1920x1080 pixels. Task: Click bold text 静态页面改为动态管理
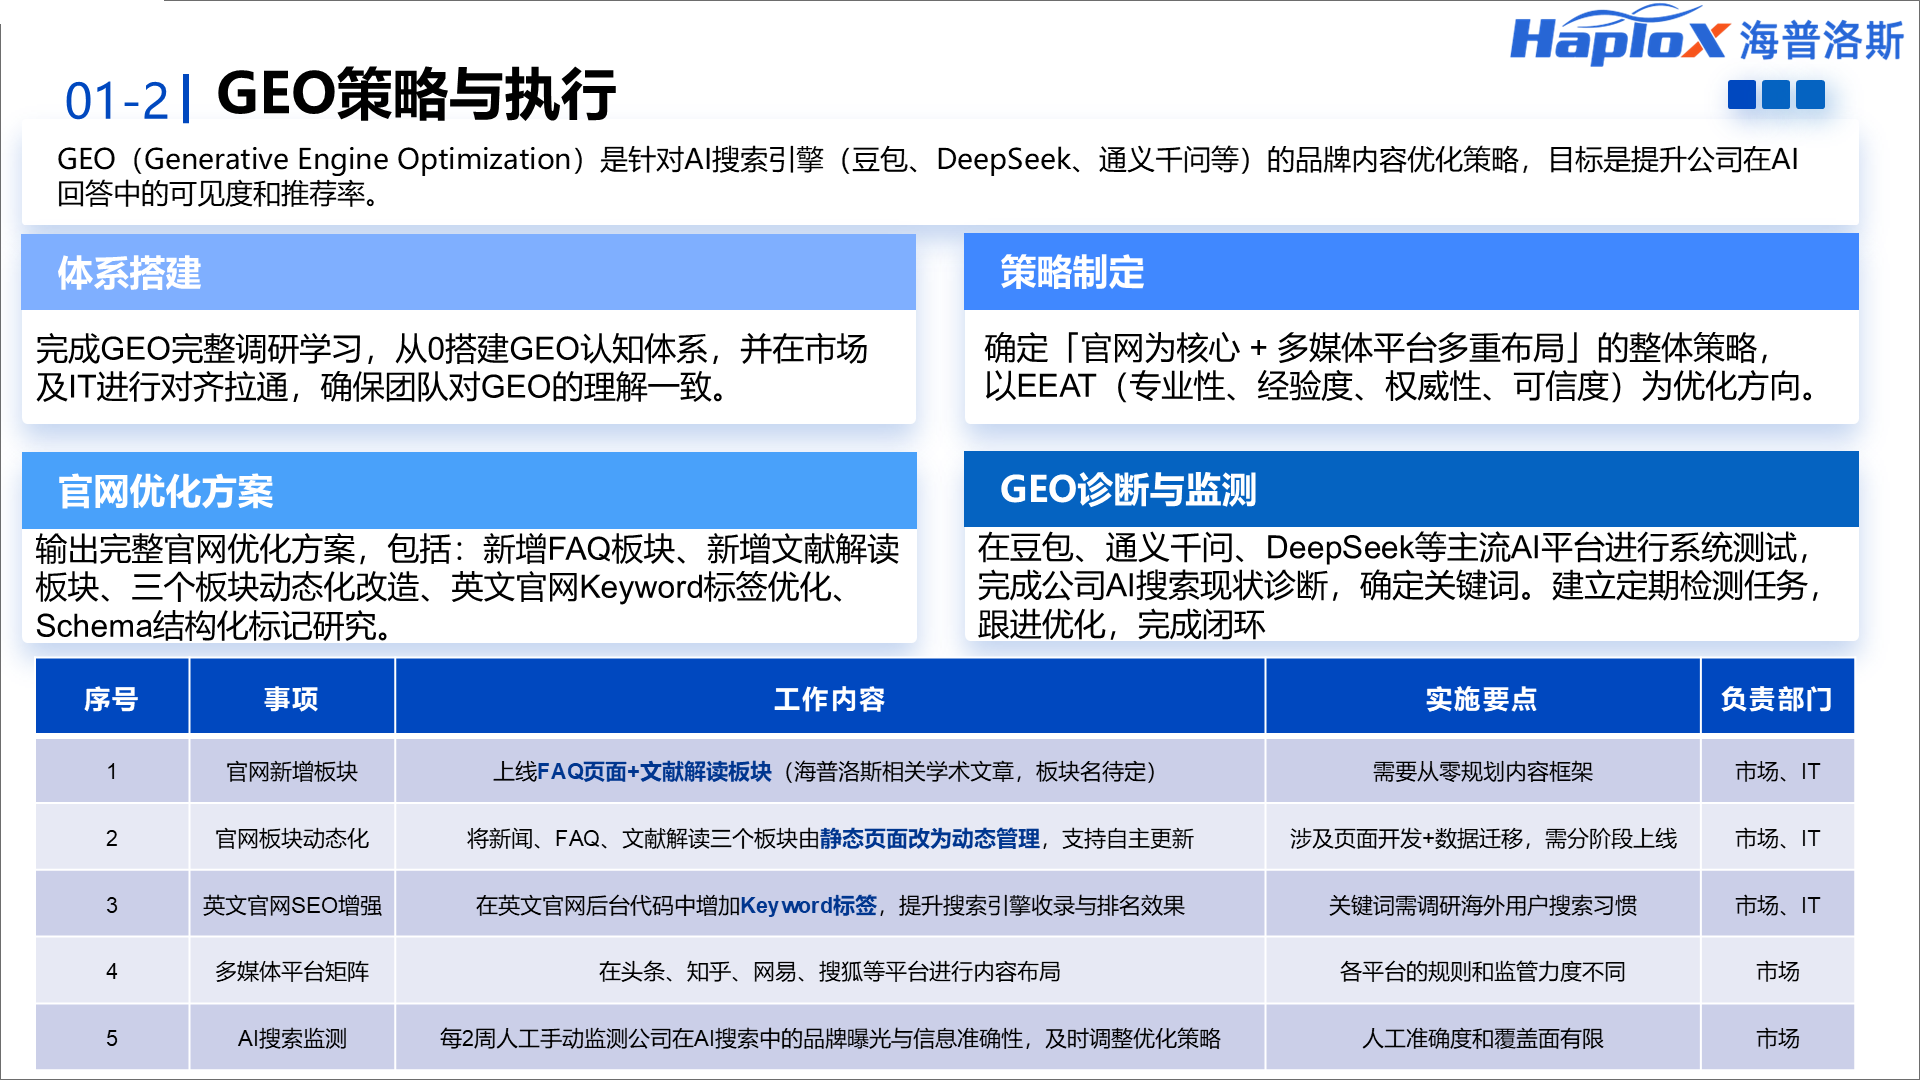[930, 838]
